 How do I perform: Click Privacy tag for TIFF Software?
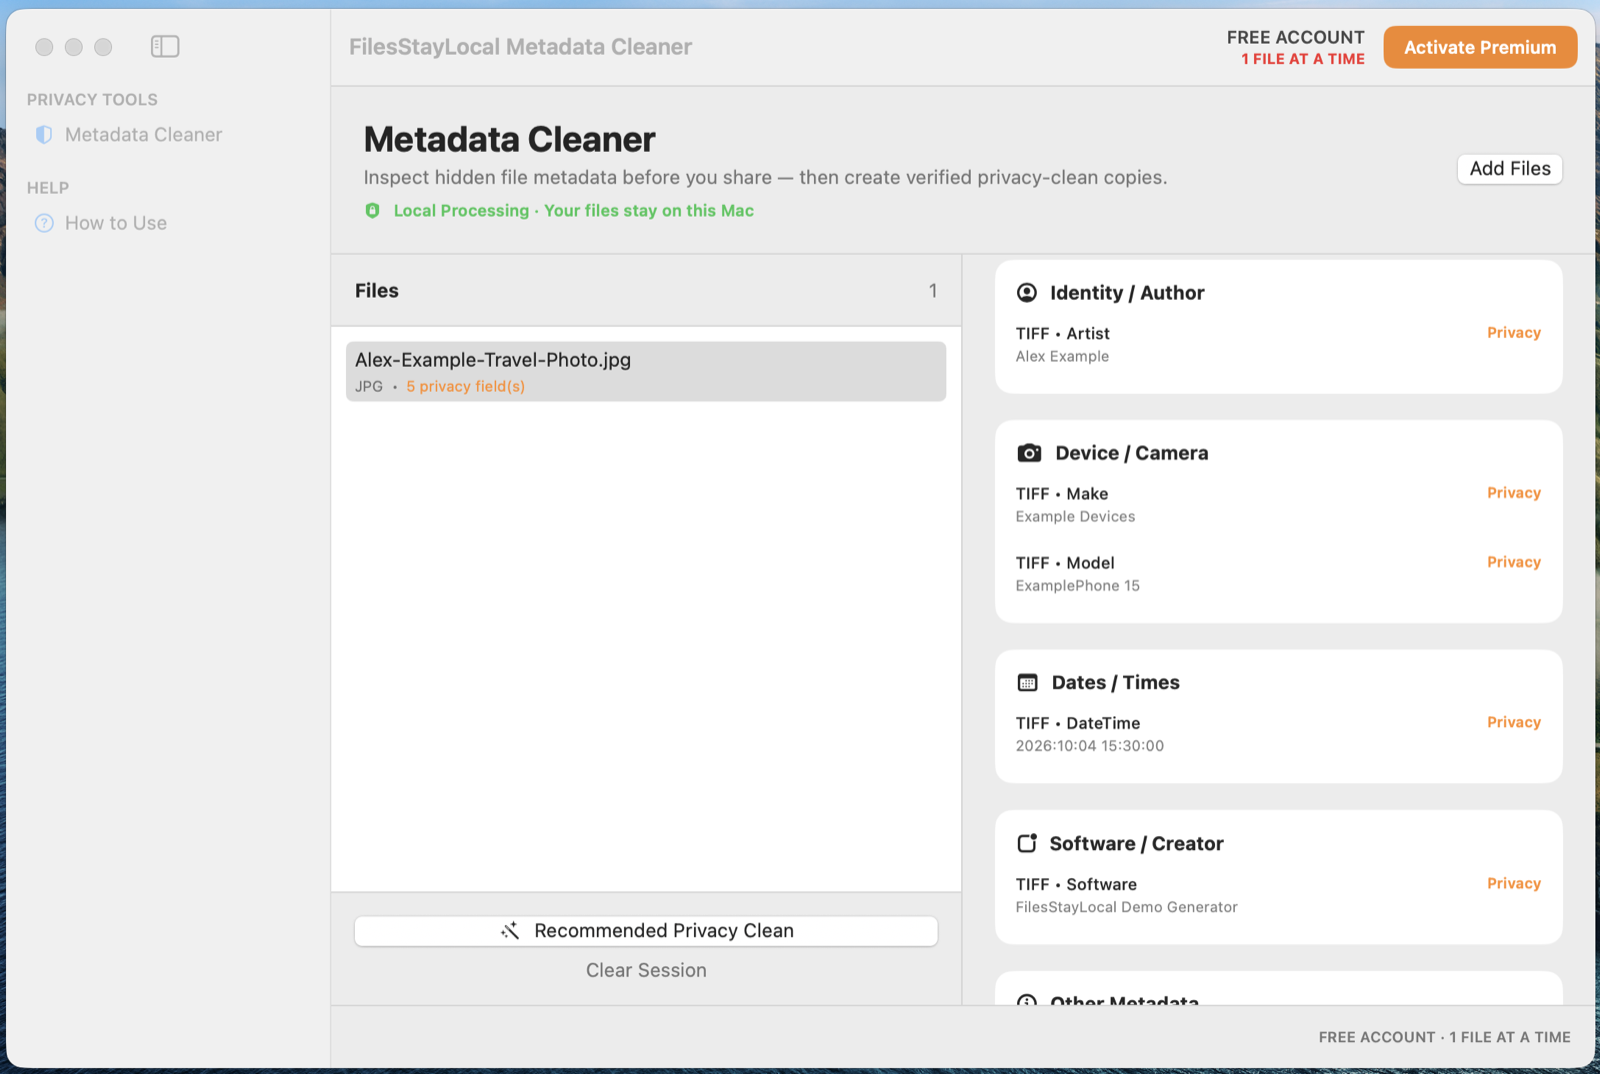[1513, 883]
